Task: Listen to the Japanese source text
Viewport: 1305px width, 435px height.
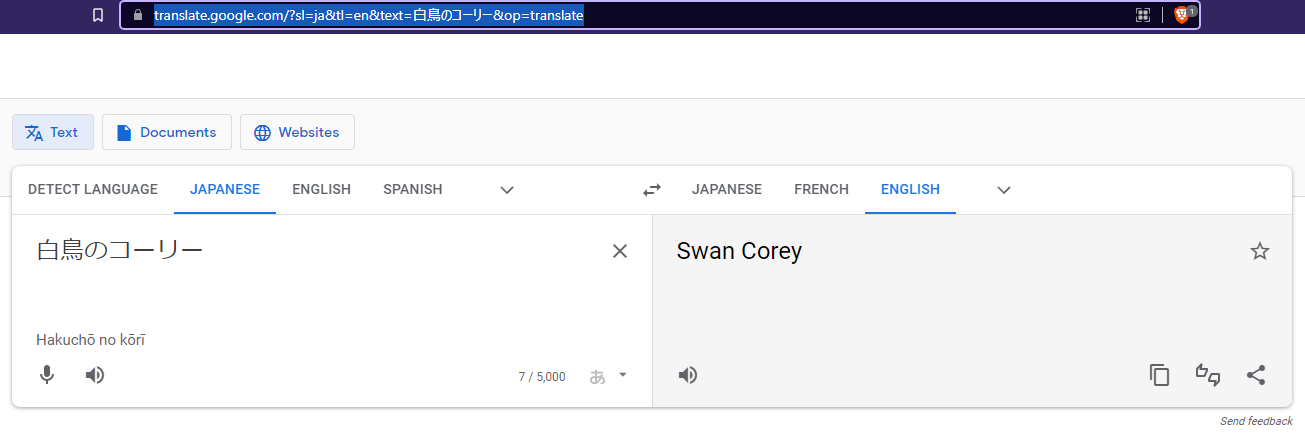Action: click(95, 375)
